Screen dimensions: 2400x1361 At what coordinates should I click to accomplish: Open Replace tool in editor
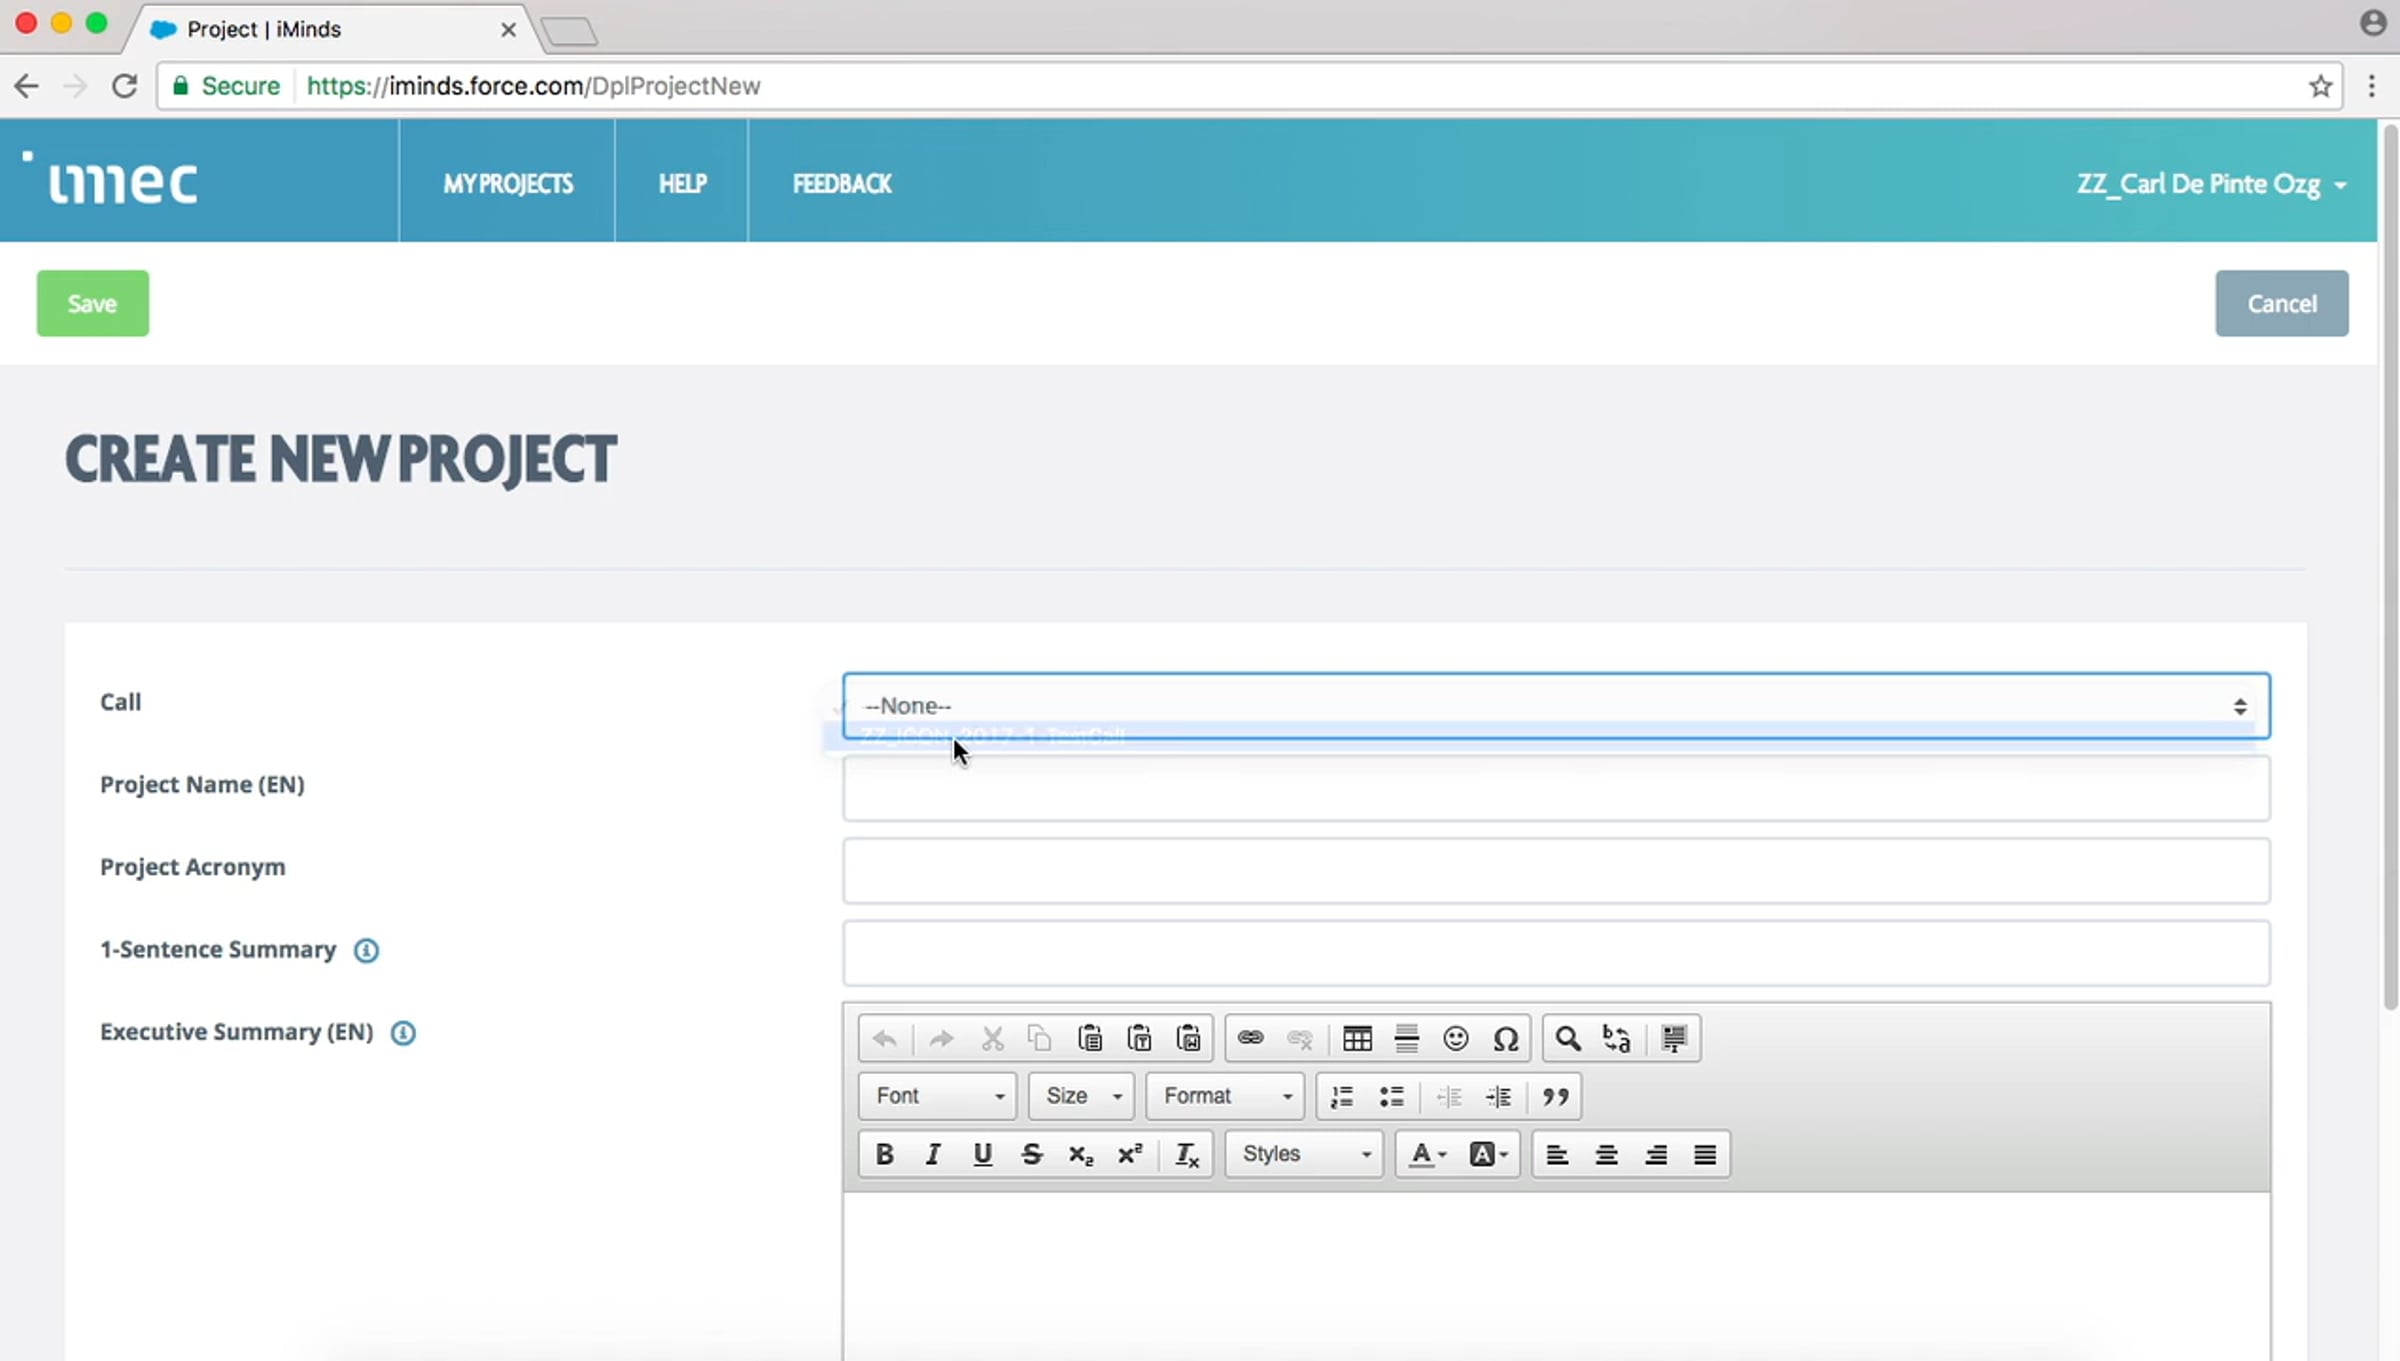1617,1039
